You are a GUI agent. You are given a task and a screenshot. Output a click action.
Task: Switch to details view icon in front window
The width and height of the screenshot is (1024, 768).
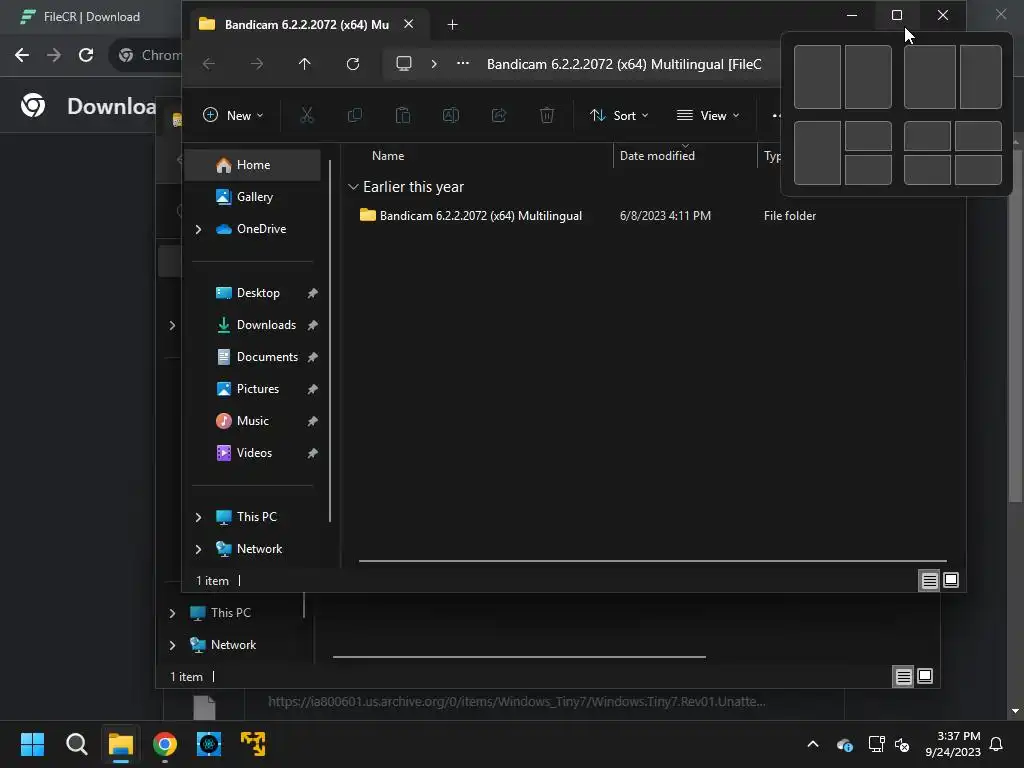click(x=929, y=580)
